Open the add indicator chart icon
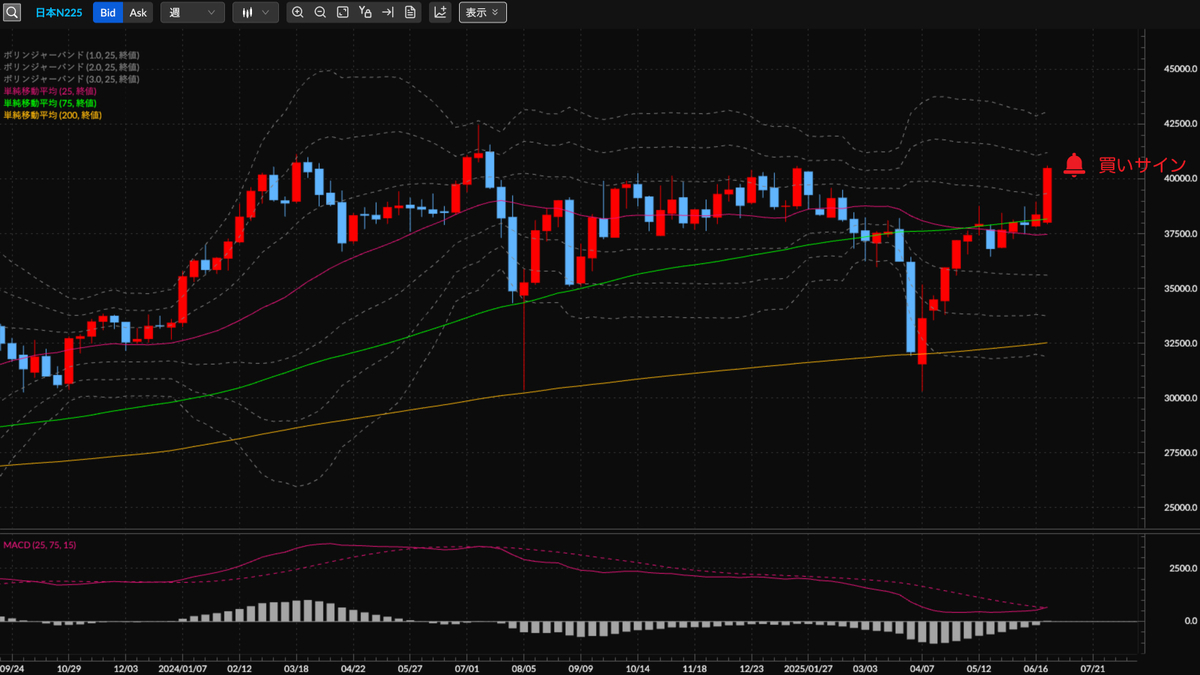The image size is (1200, 675). [x=440, y=13]
